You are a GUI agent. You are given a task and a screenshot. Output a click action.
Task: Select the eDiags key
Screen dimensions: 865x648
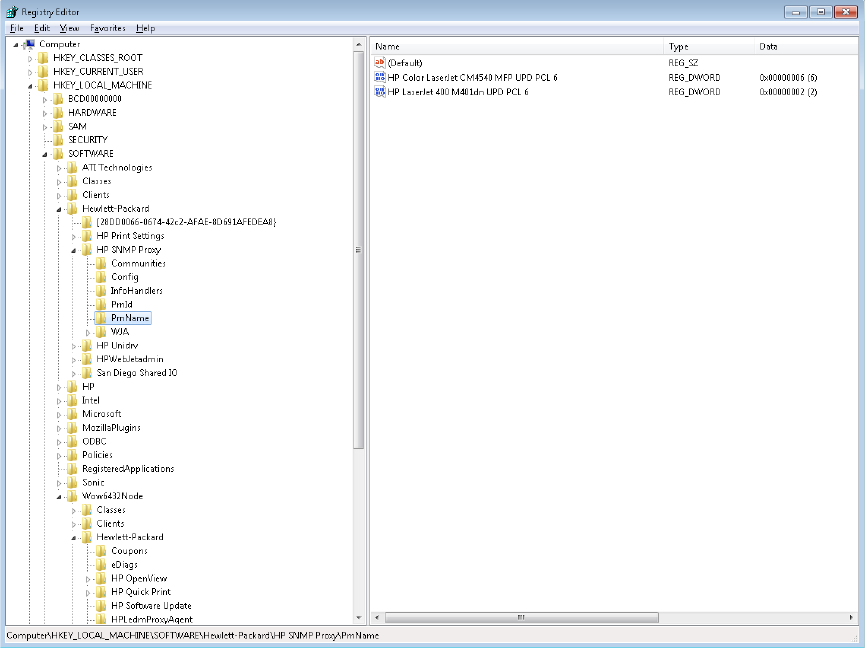124,565
